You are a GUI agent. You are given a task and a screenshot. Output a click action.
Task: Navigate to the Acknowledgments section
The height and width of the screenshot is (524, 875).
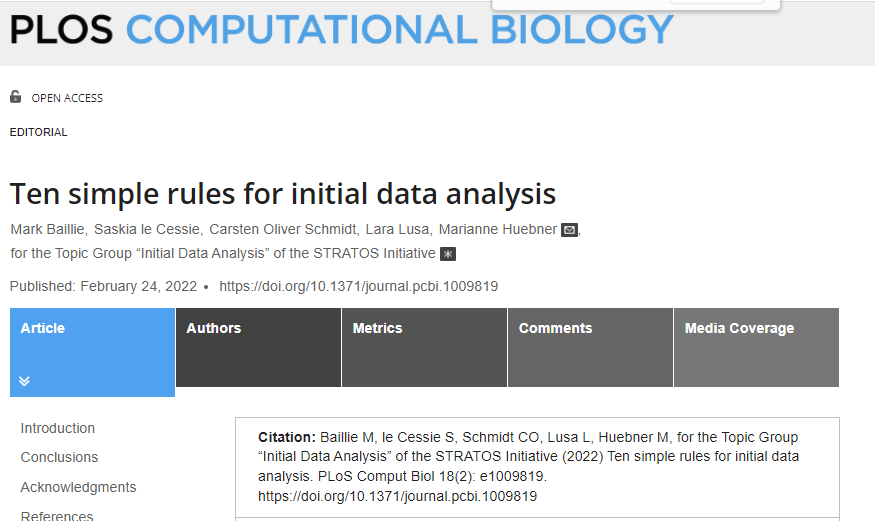[79, 487]
